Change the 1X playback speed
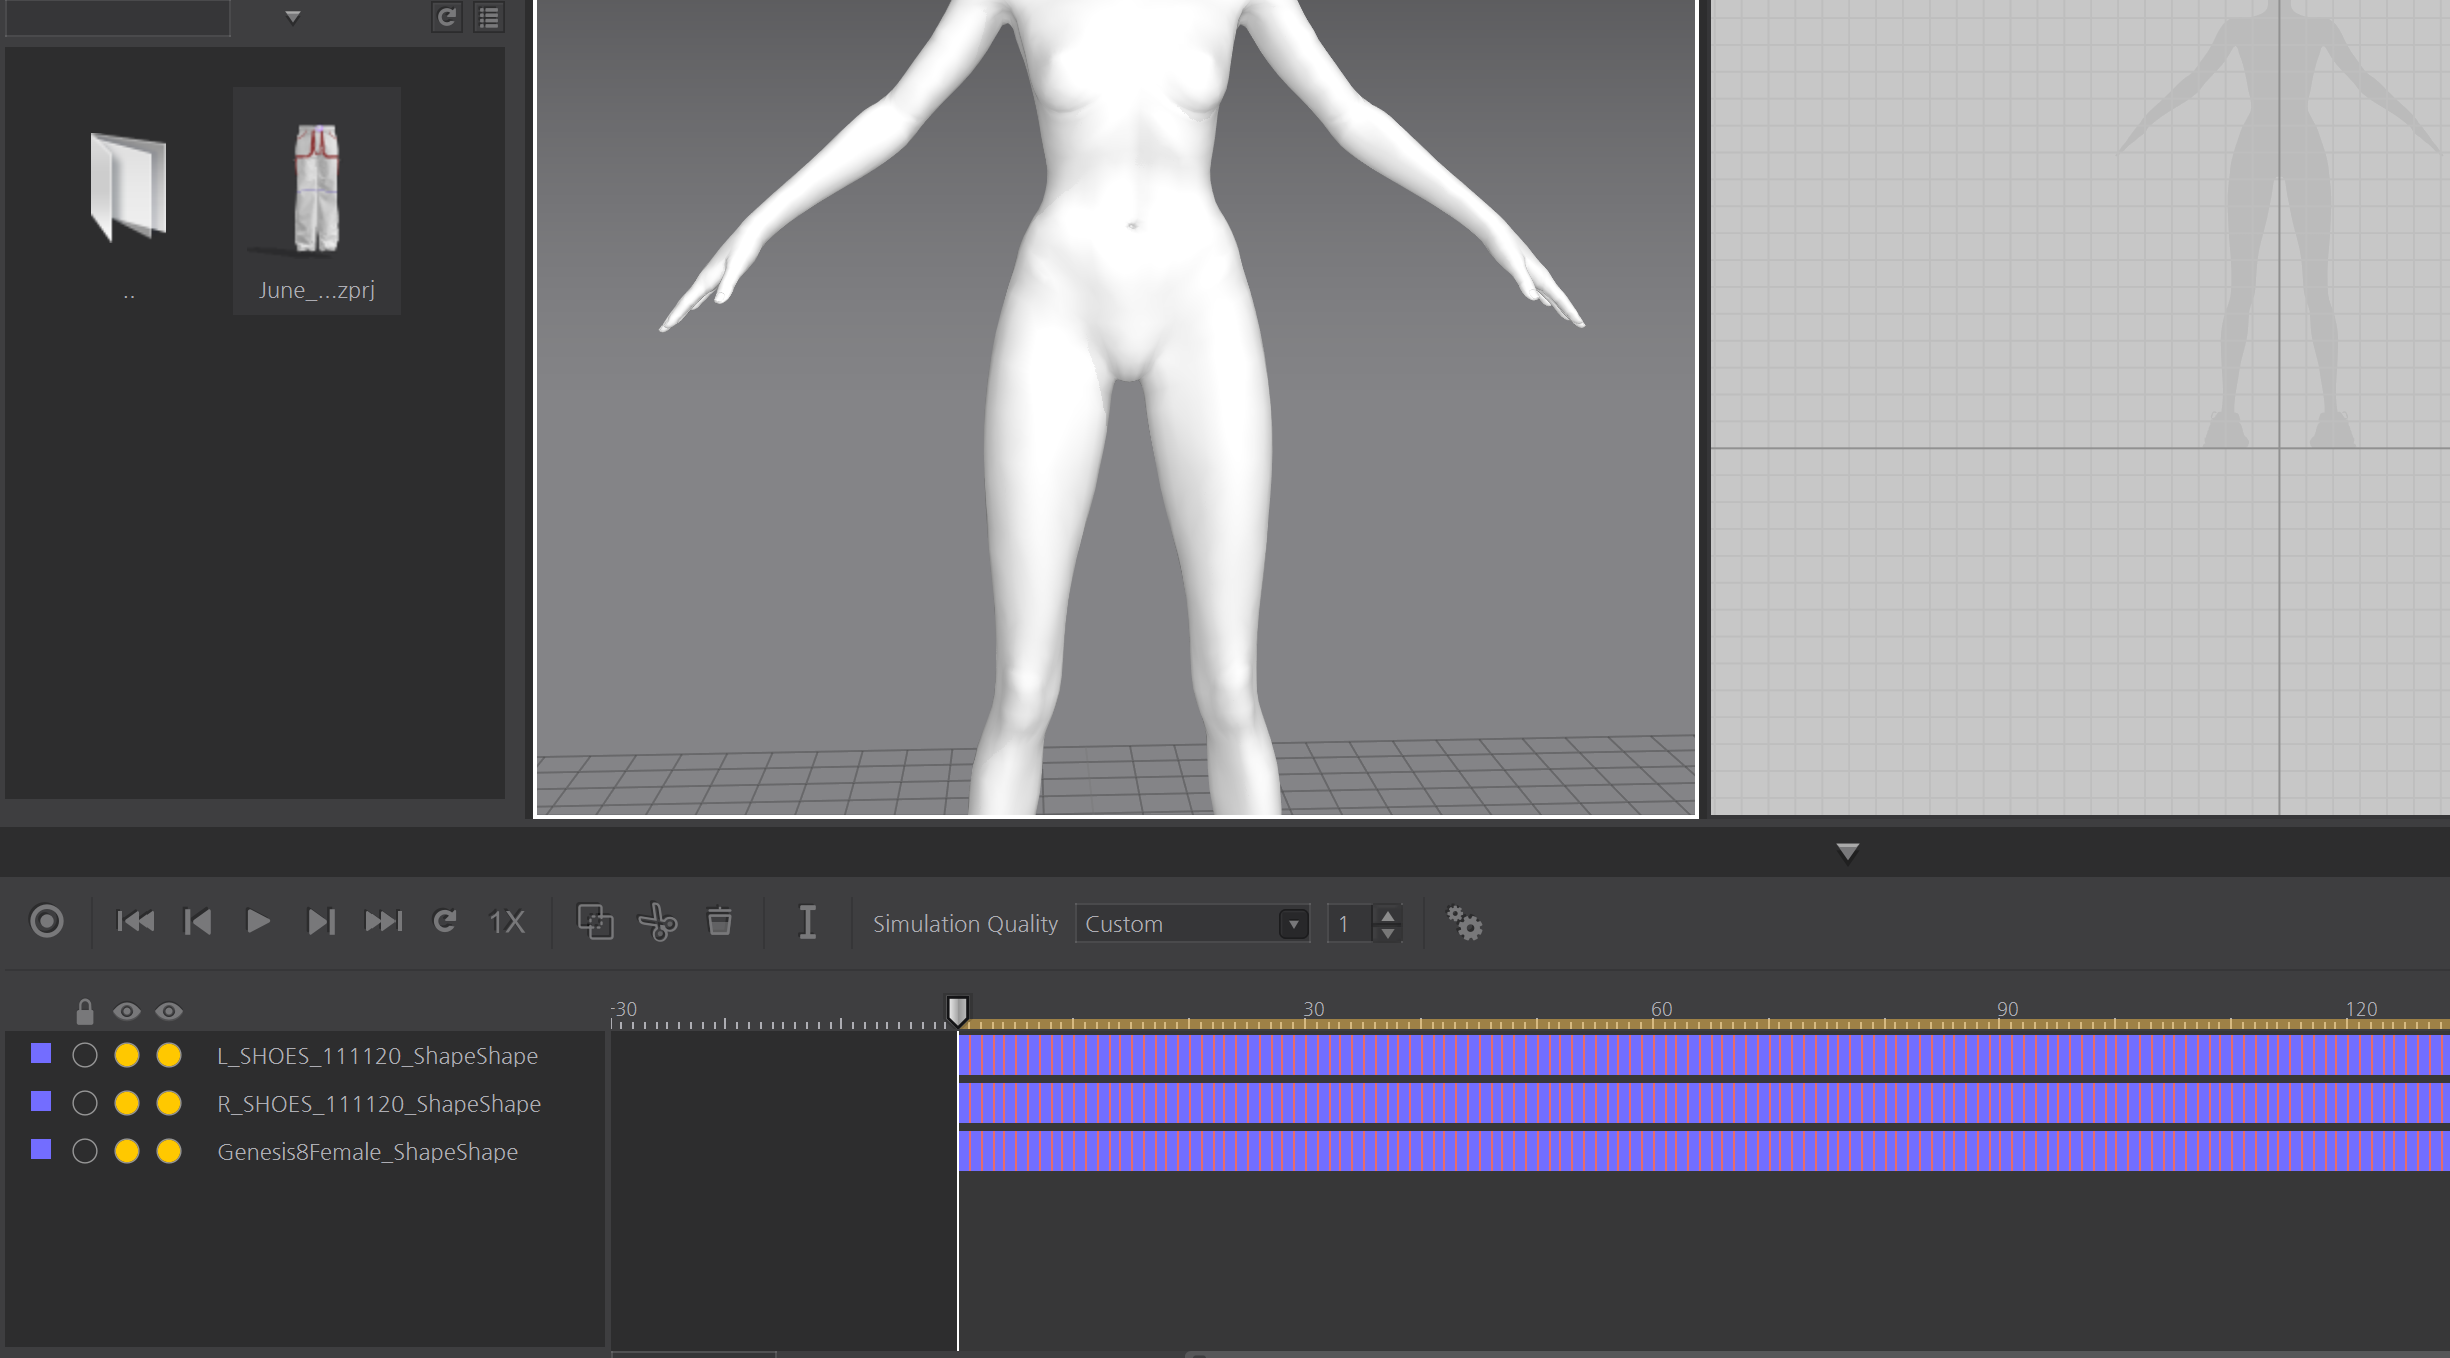 [x=507, y=922]
